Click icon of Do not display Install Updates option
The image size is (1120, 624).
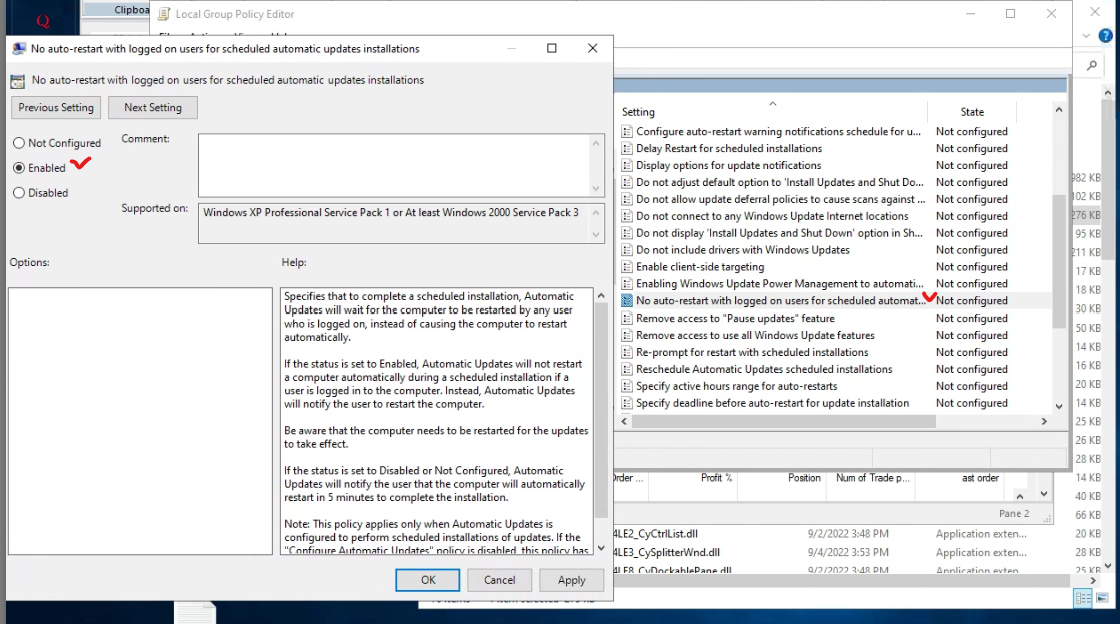(x=627, y=233)
